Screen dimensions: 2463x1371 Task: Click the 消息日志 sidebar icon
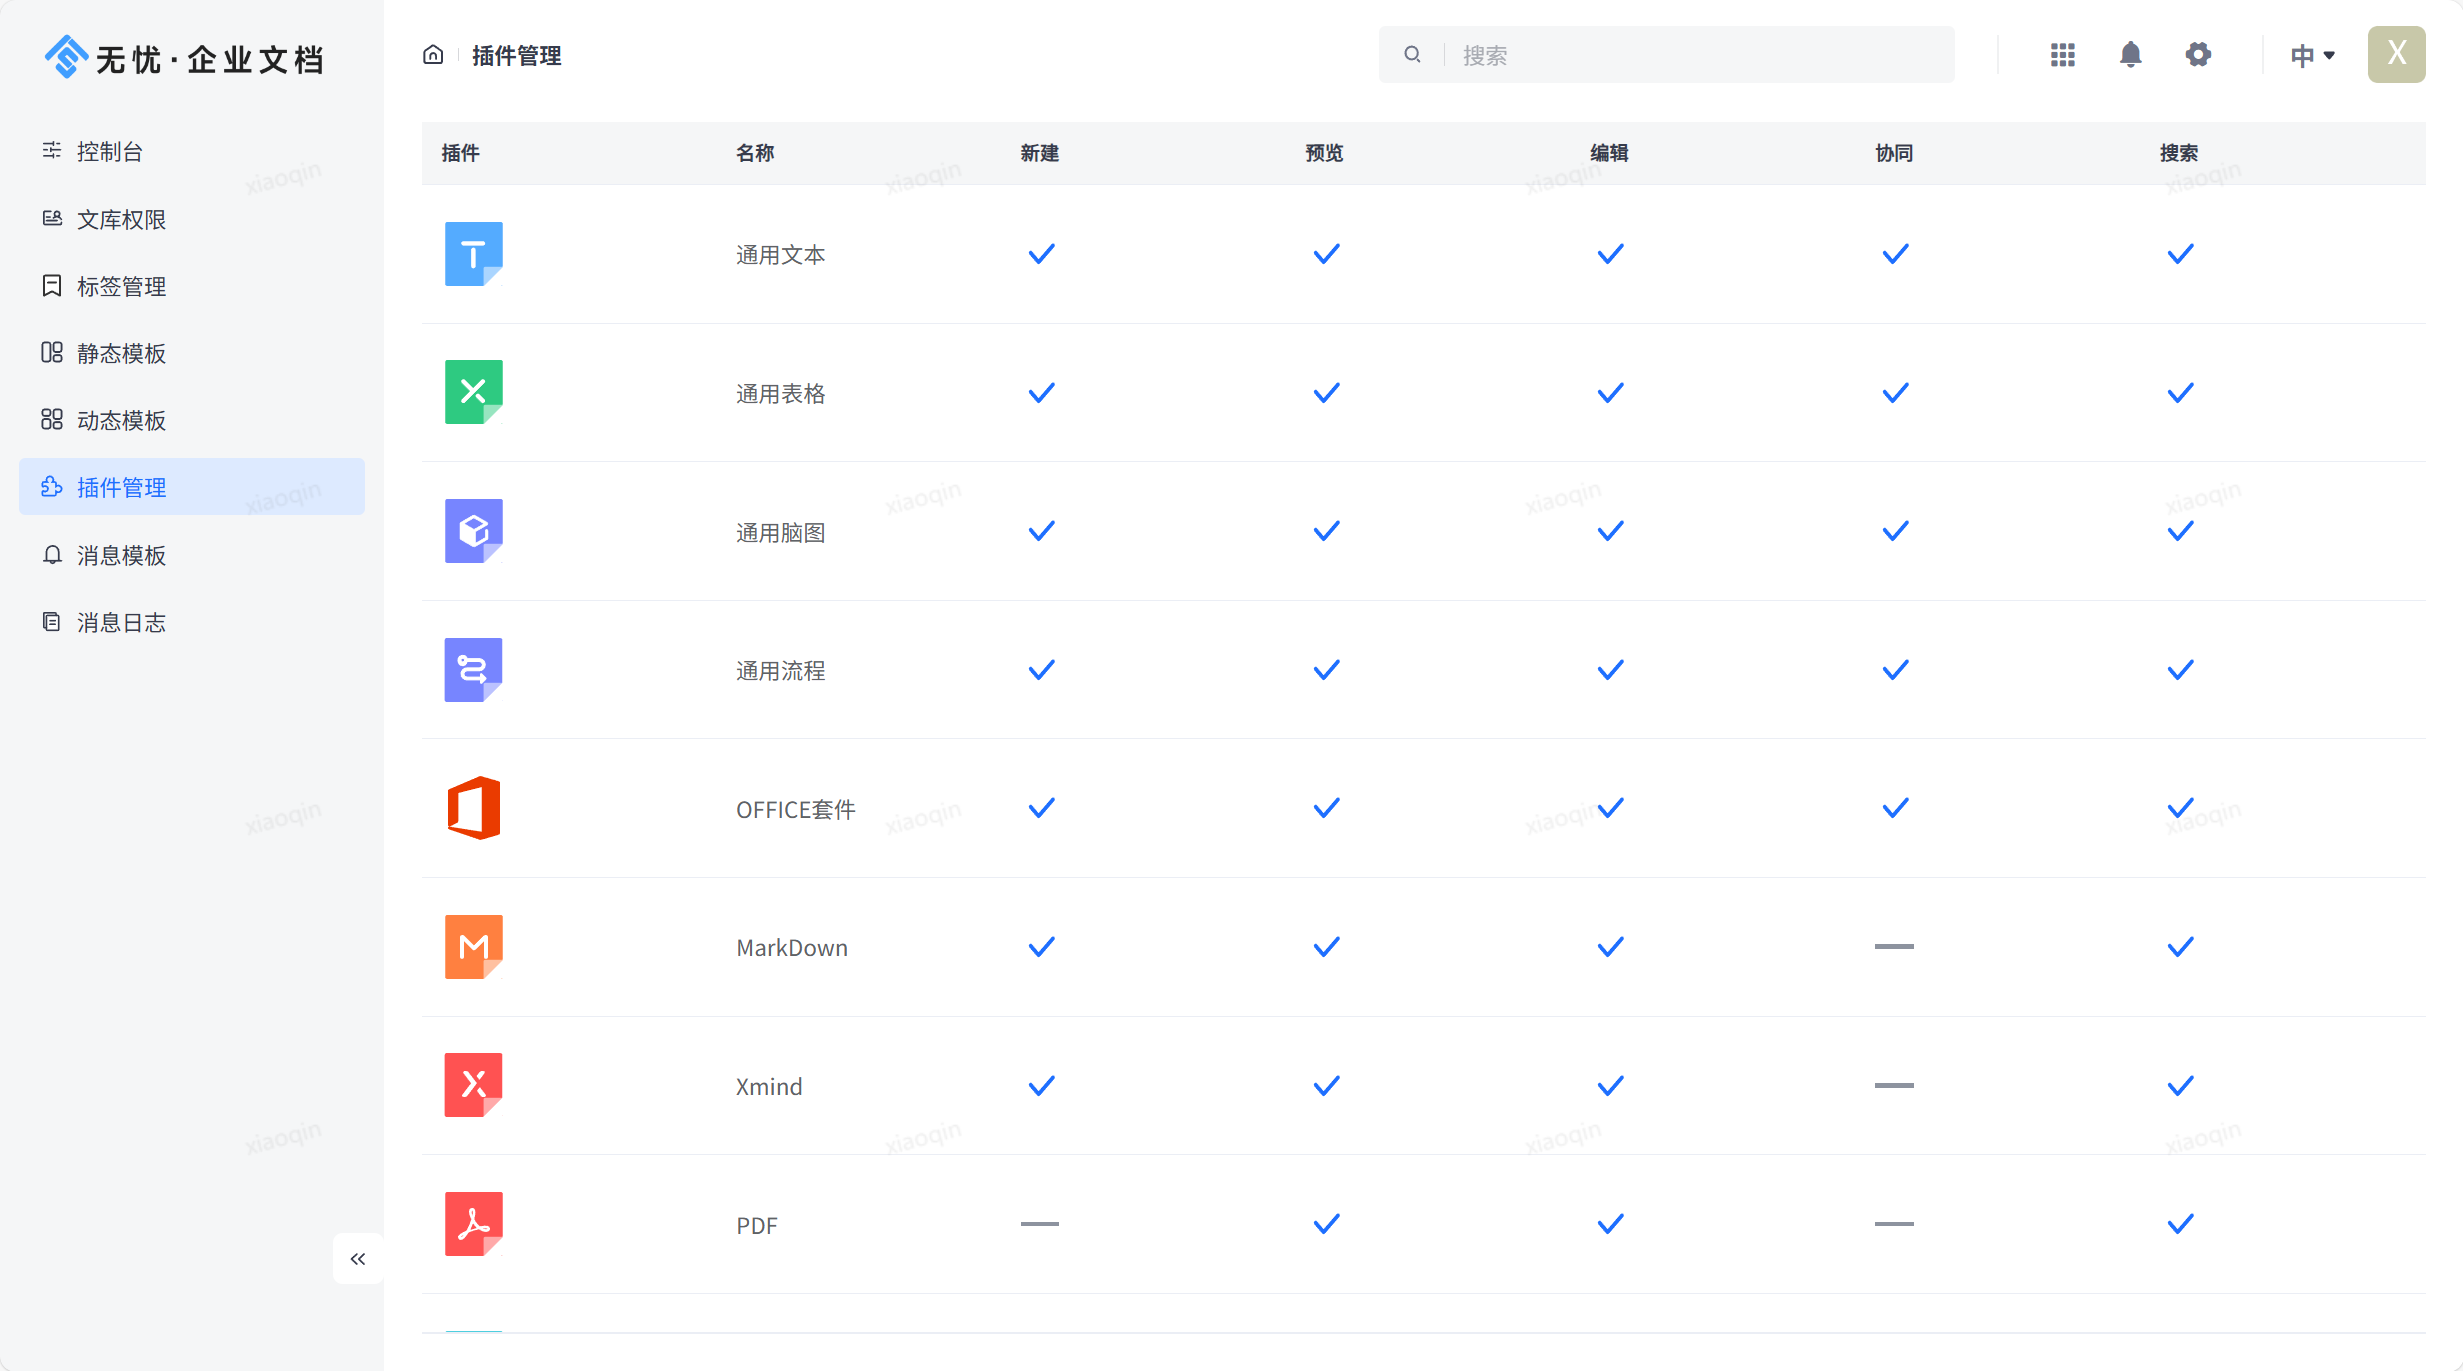(52, 622)
